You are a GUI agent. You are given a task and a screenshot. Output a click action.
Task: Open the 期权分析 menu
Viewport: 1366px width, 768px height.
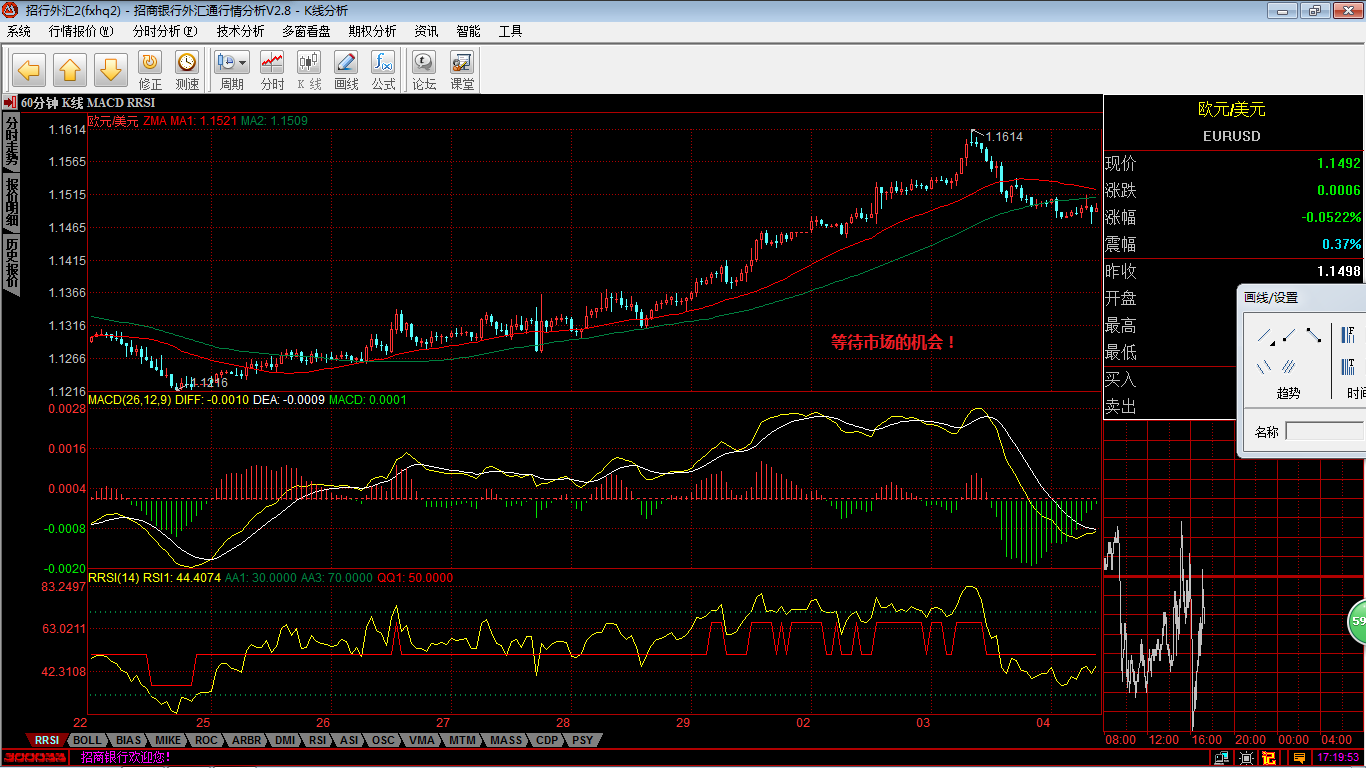pos(372,31)
